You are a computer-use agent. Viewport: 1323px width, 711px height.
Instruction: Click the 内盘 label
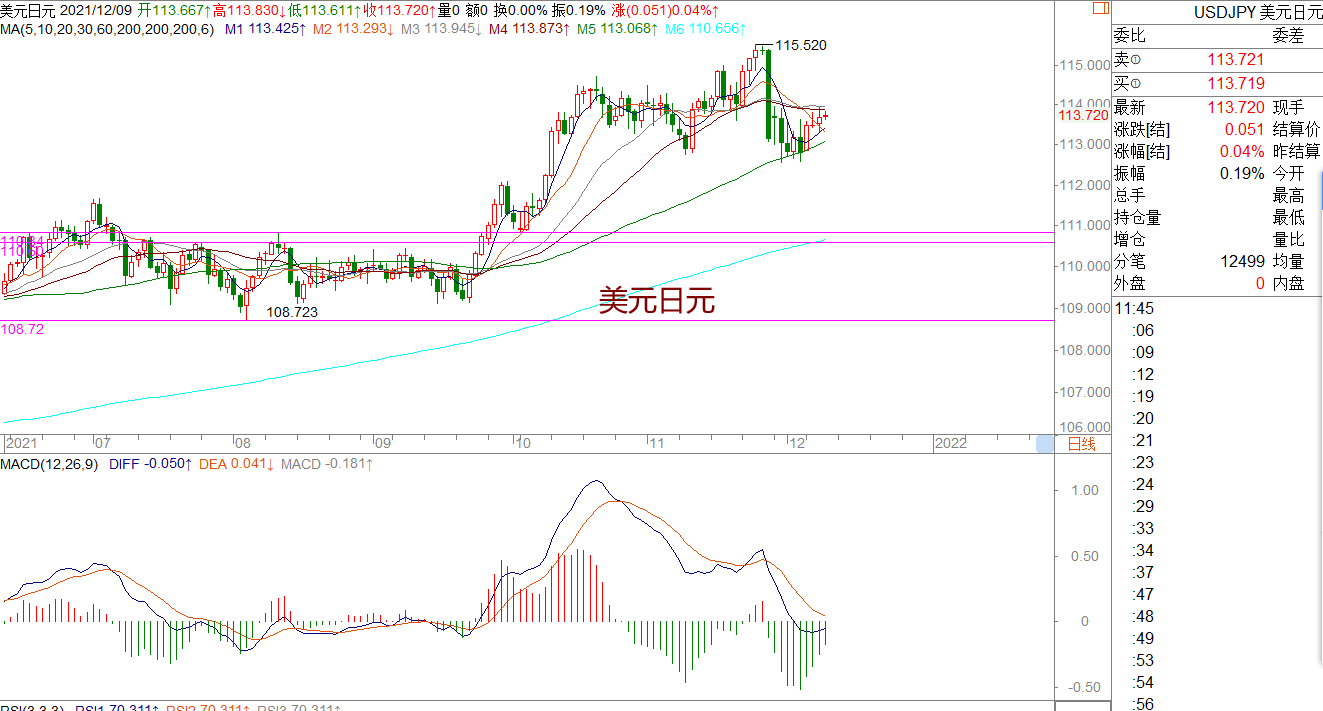click(x=1289, y=284)
